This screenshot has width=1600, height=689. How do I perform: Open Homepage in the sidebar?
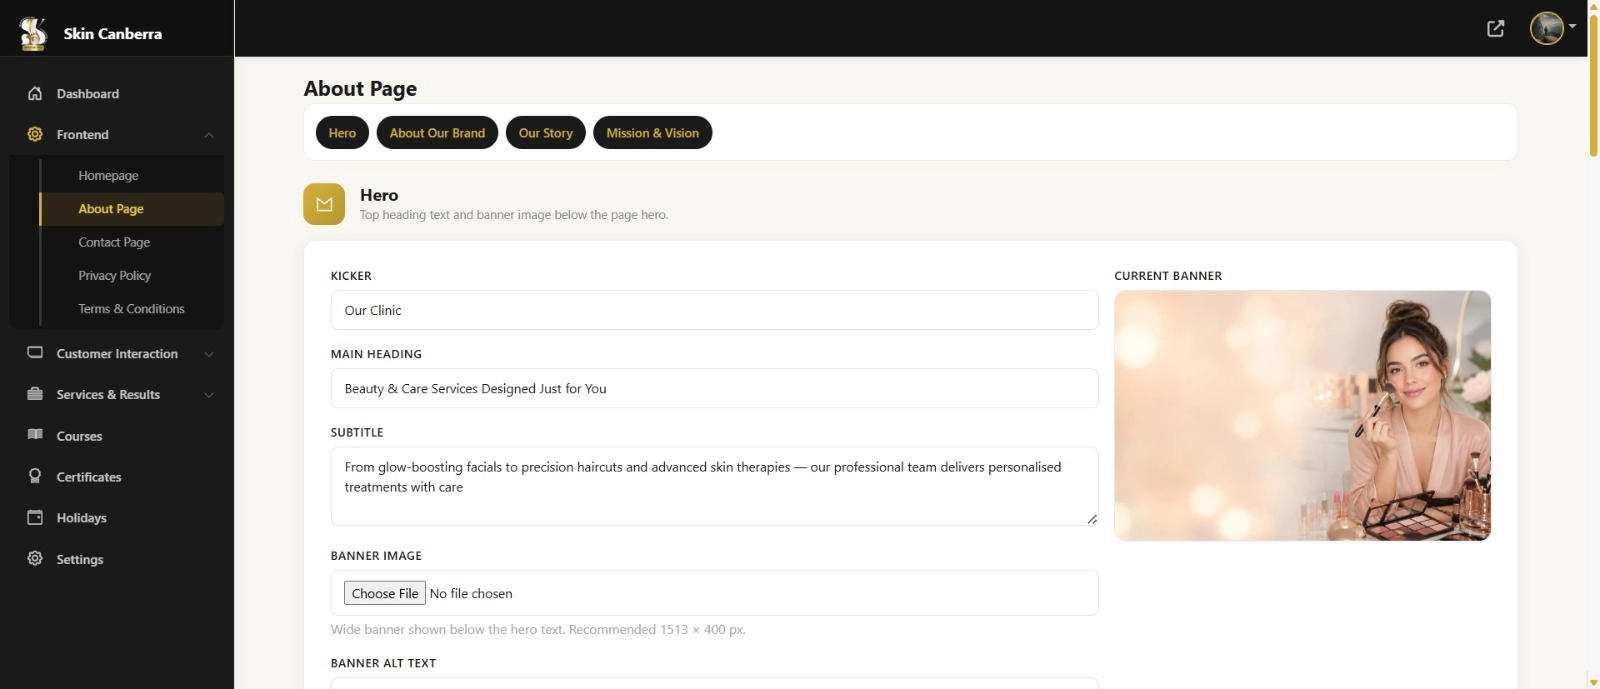tap(109, 175)
